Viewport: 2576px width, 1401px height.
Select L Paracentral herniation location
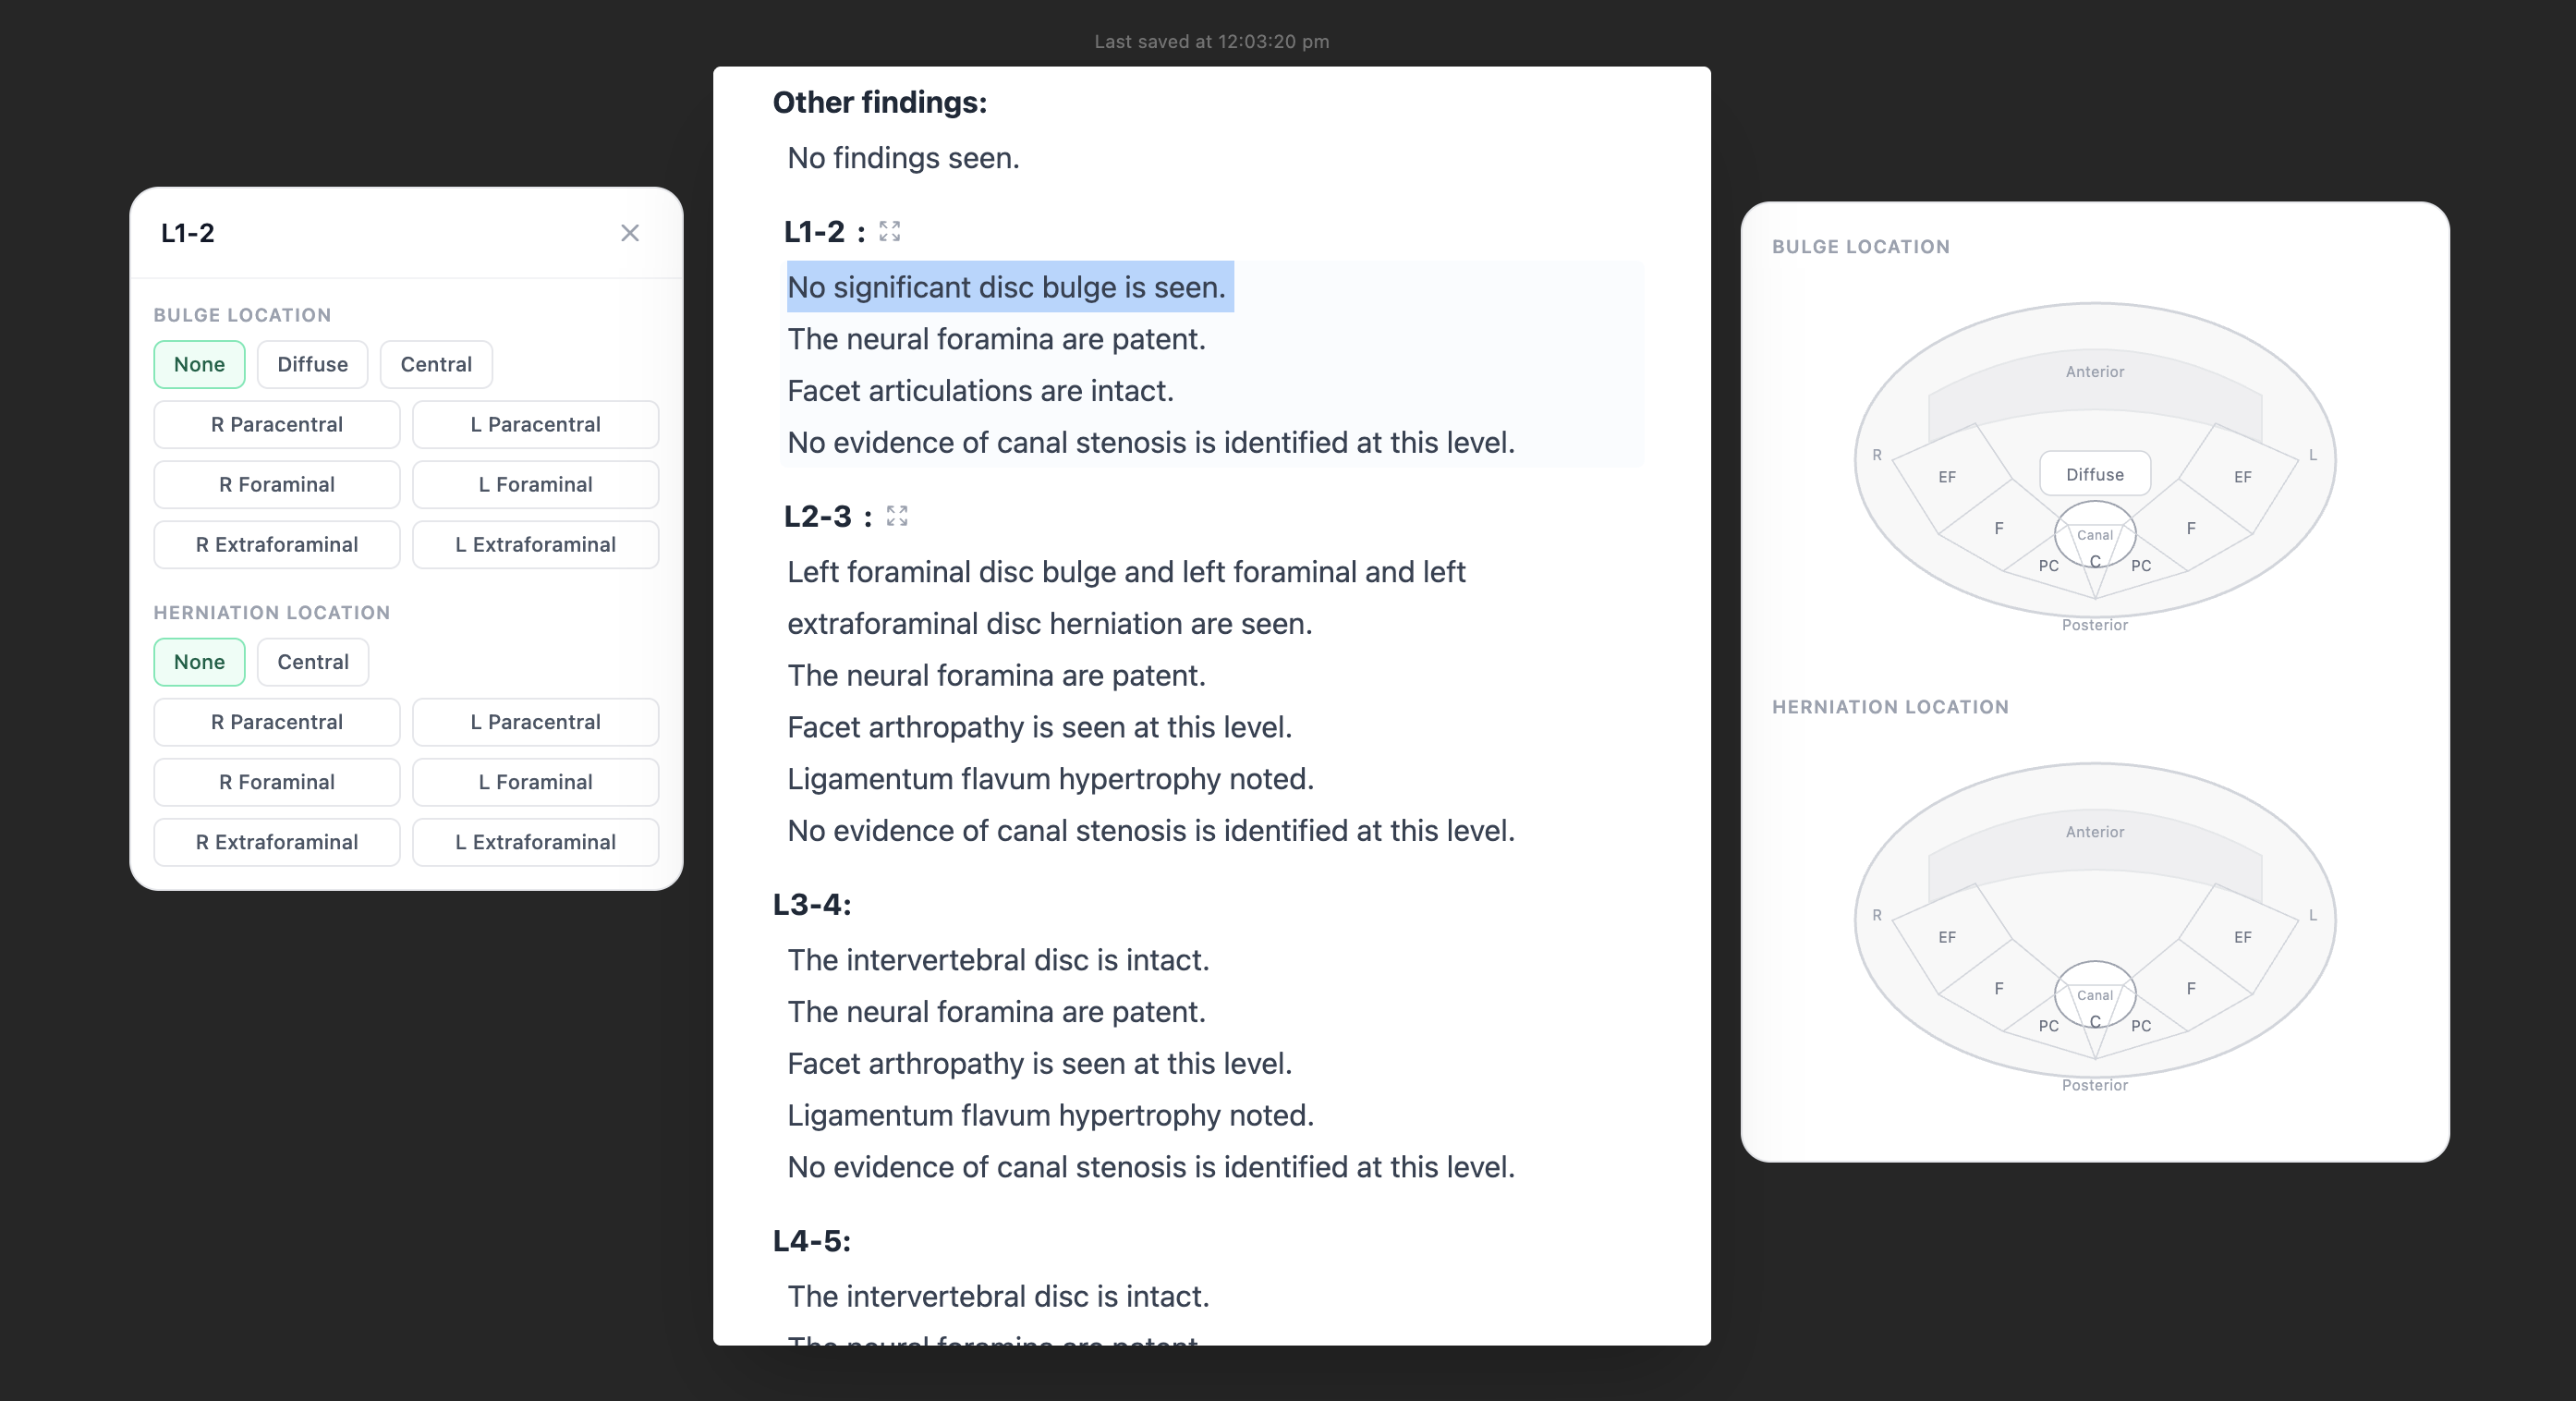tap(535, 721)
